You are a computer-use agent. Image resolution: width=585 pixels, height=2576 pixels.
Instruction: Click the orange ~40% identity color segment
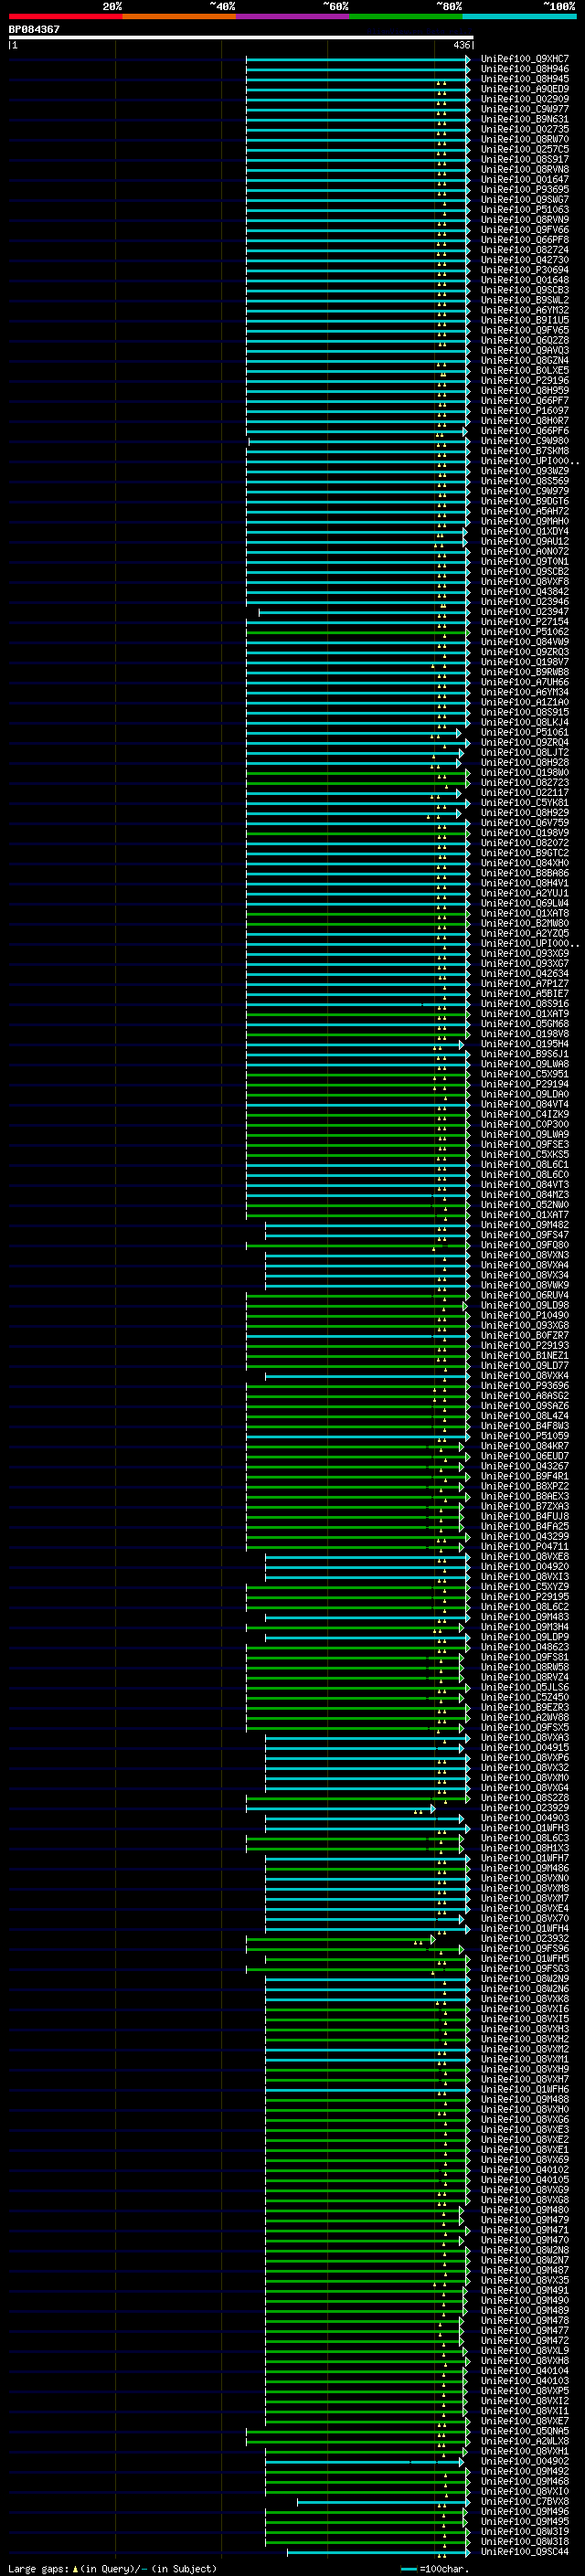pos(179,16)
